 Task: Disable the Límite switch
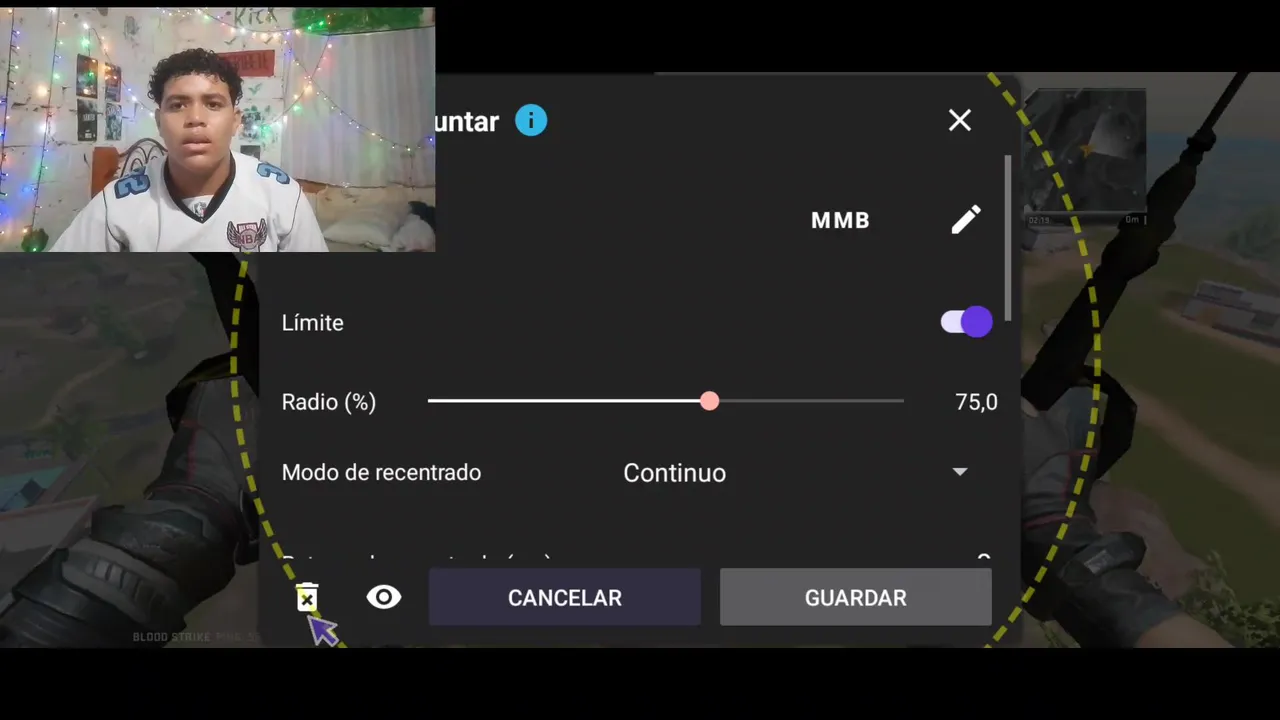pyautogui.click(x=966, y=322)
